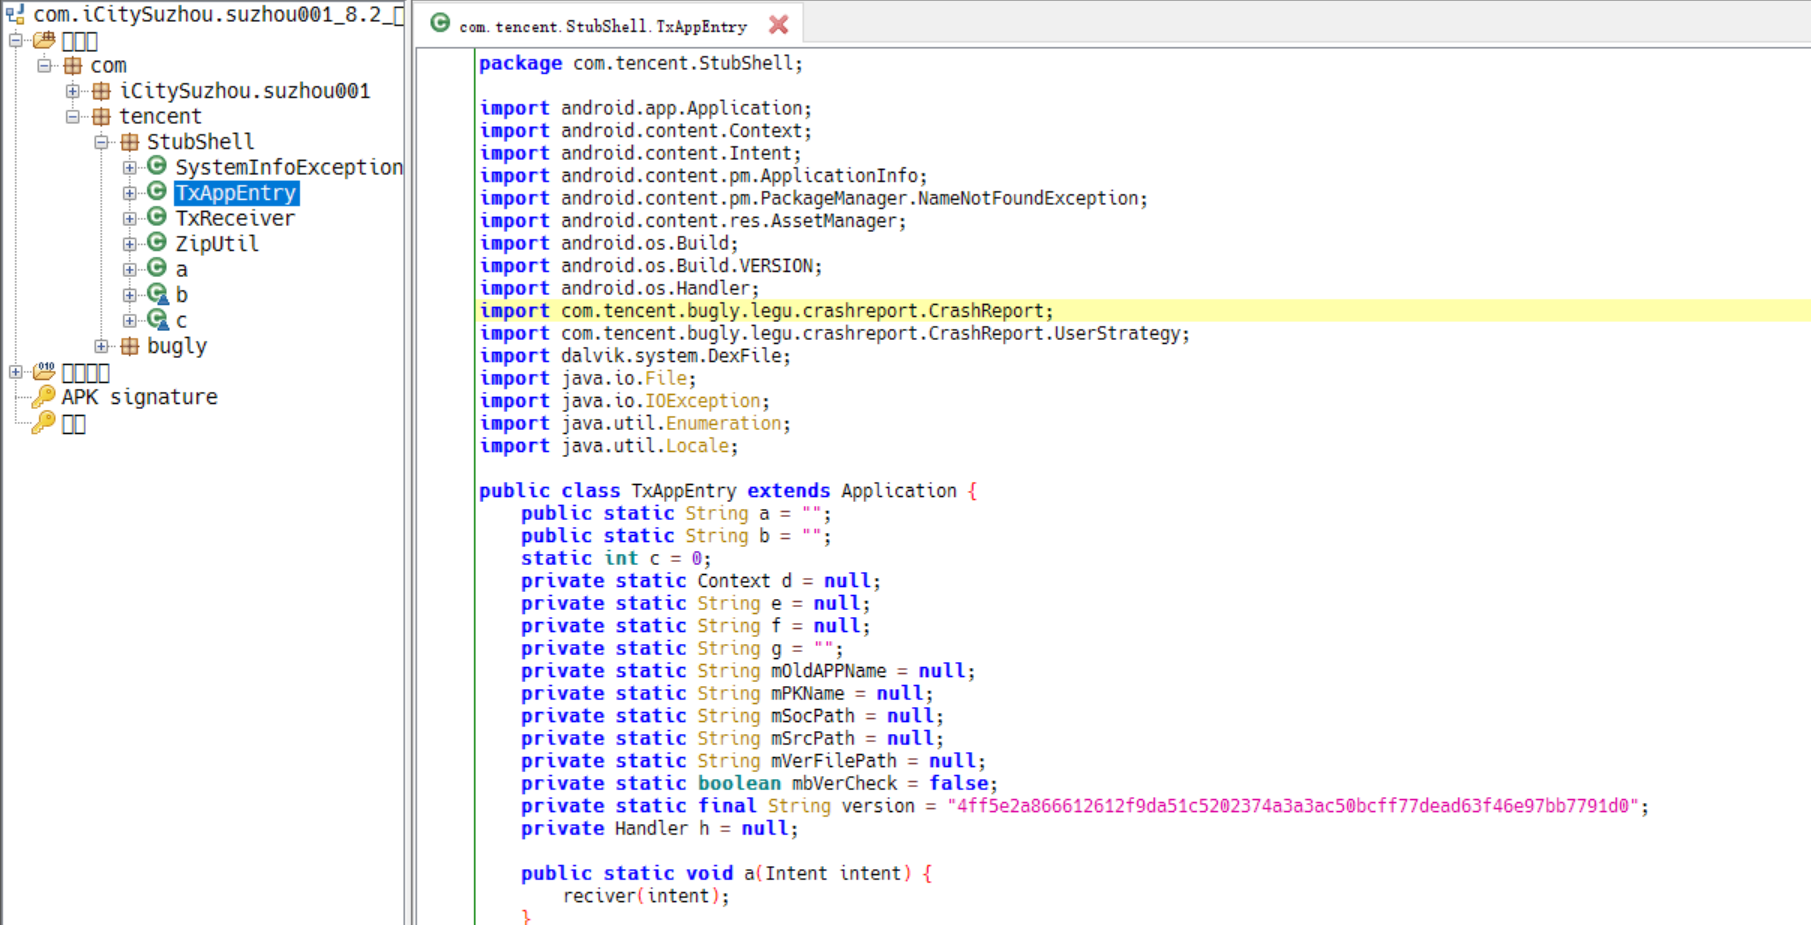Viewport: 1811px width, 925px height.
Task: Click the APK signature key icon
Action: (43, 397)
